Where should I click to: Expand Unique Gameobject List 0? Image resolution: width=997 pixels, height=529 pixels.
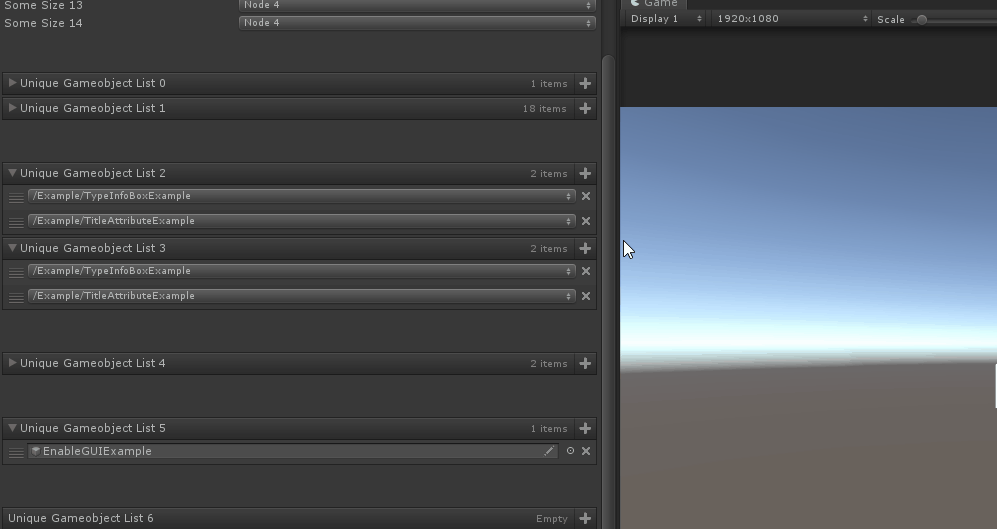pyautogui.click(x=12, y=83)
